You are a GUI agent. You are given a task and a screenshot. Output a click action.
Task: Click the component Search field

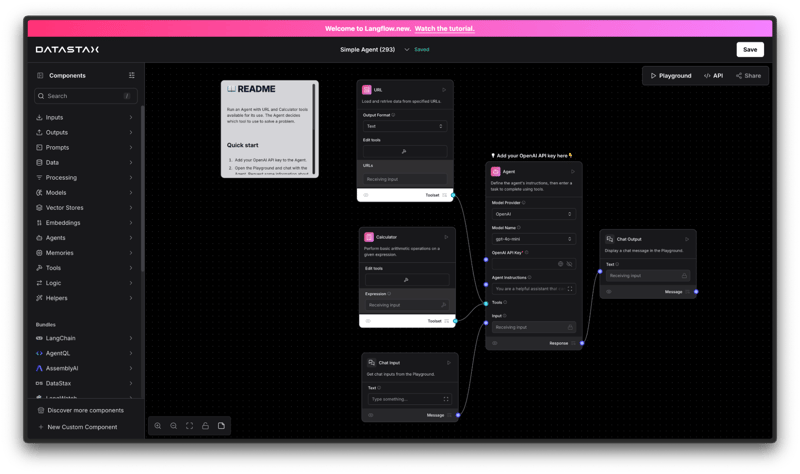(85, 96)
